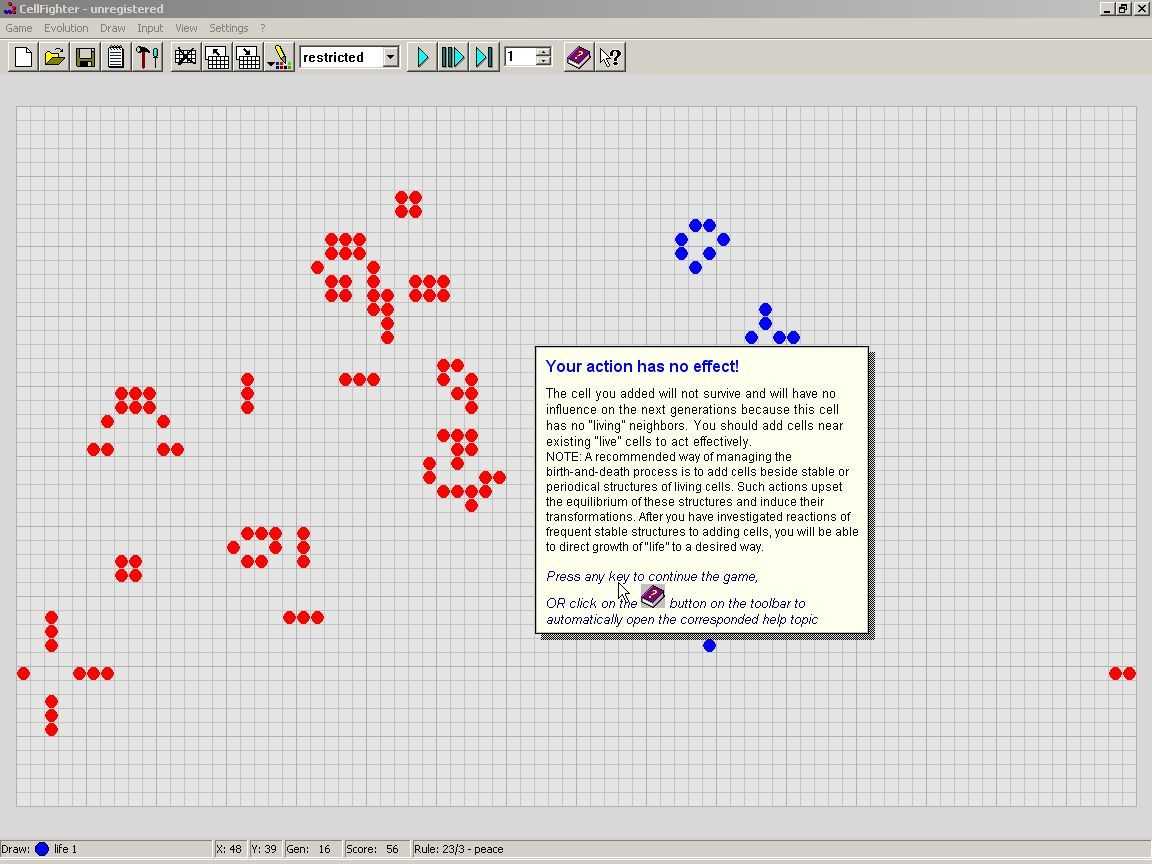This screenshot has width=1152, height=864.
Task: Open the notepad document icon in the toolbar
Action: (x=116, y=57)
